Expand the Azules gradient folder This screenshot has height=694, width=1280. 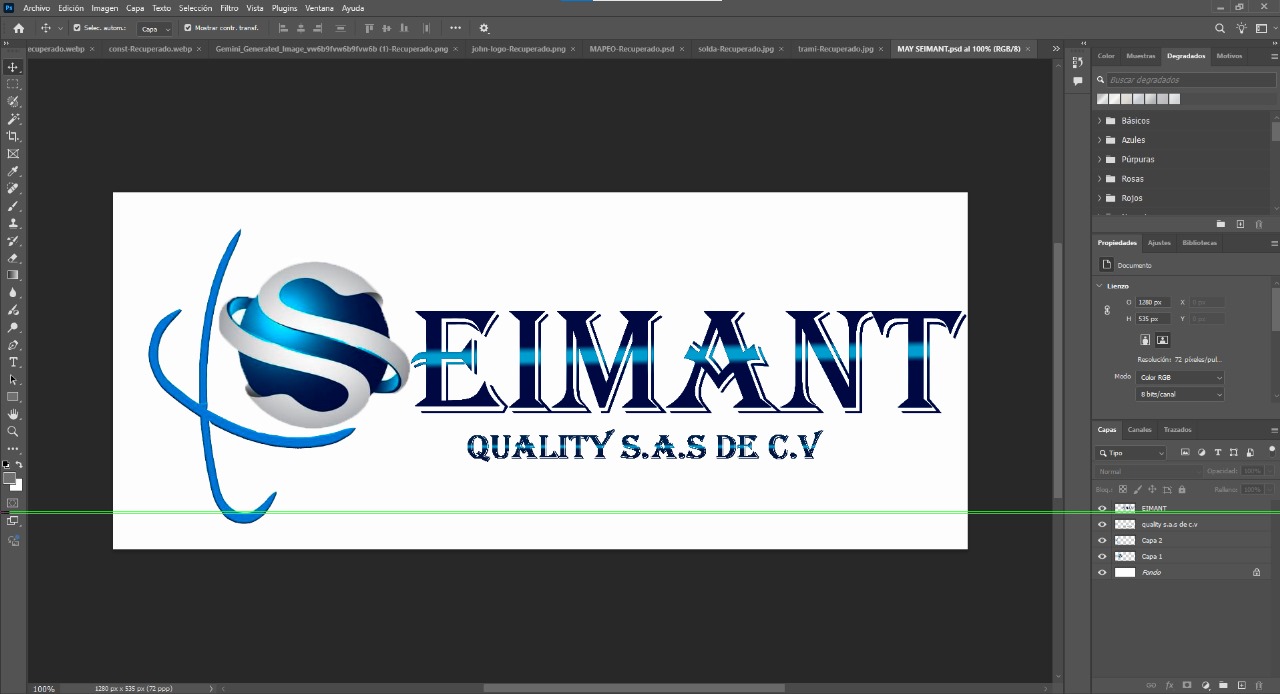(1100, 140)
